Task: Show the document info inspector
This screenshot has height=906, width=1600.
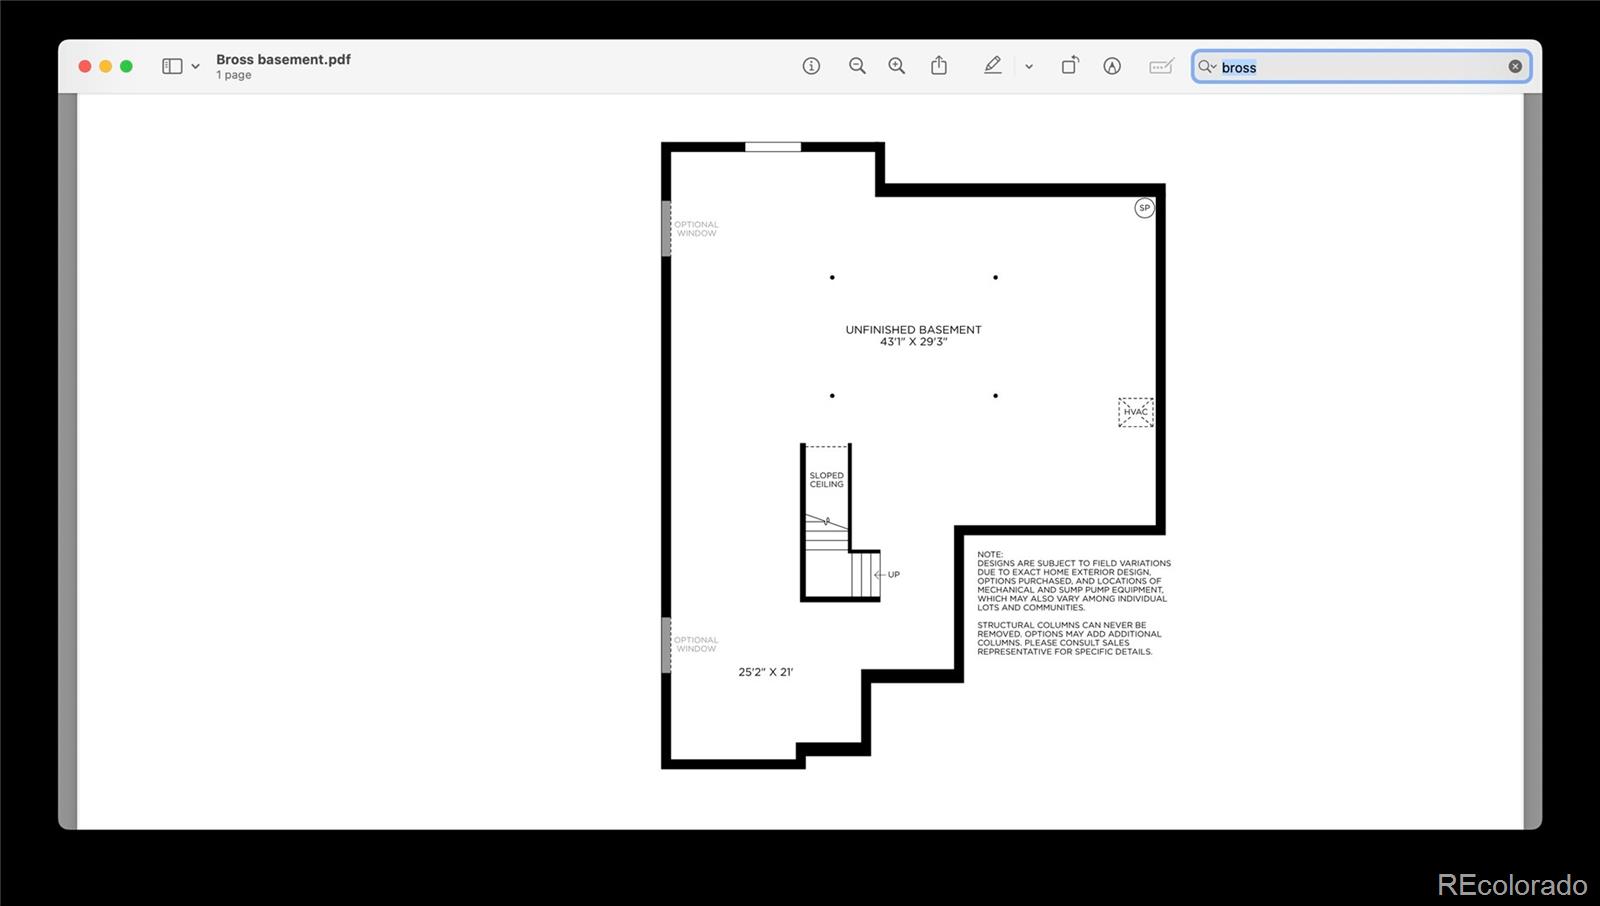Action: (811, 66)
